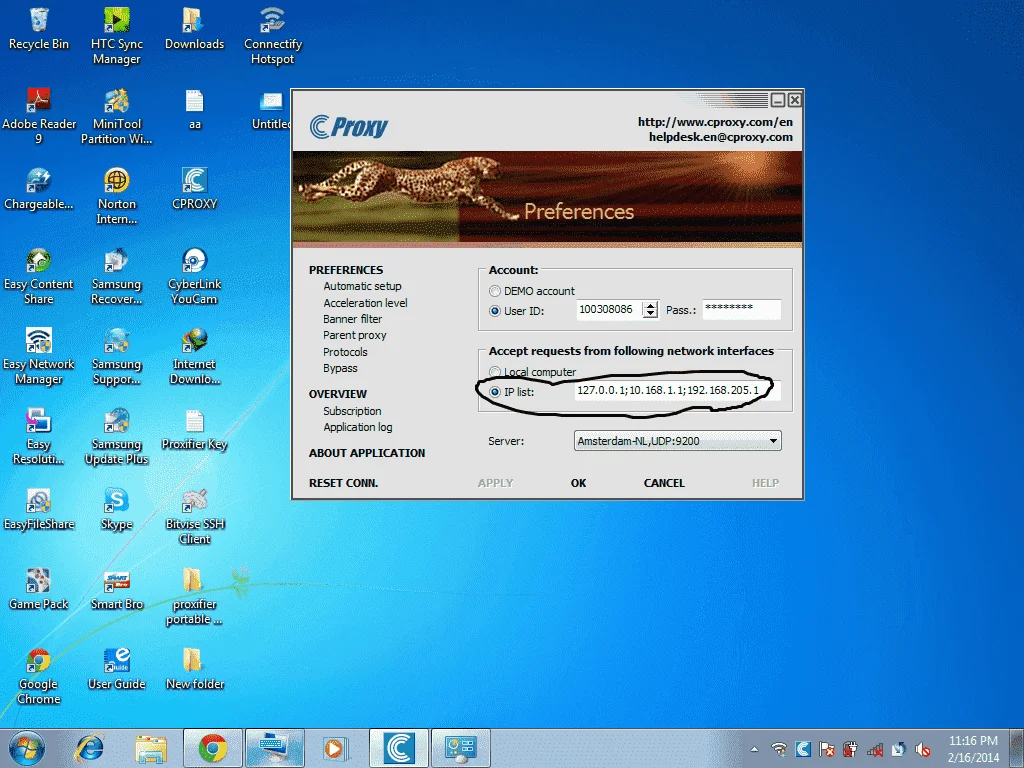Open Internet Download Manager shortcut
Image resolution: width=1024 pixels, height=768 pixels.
tap(194, 357)
